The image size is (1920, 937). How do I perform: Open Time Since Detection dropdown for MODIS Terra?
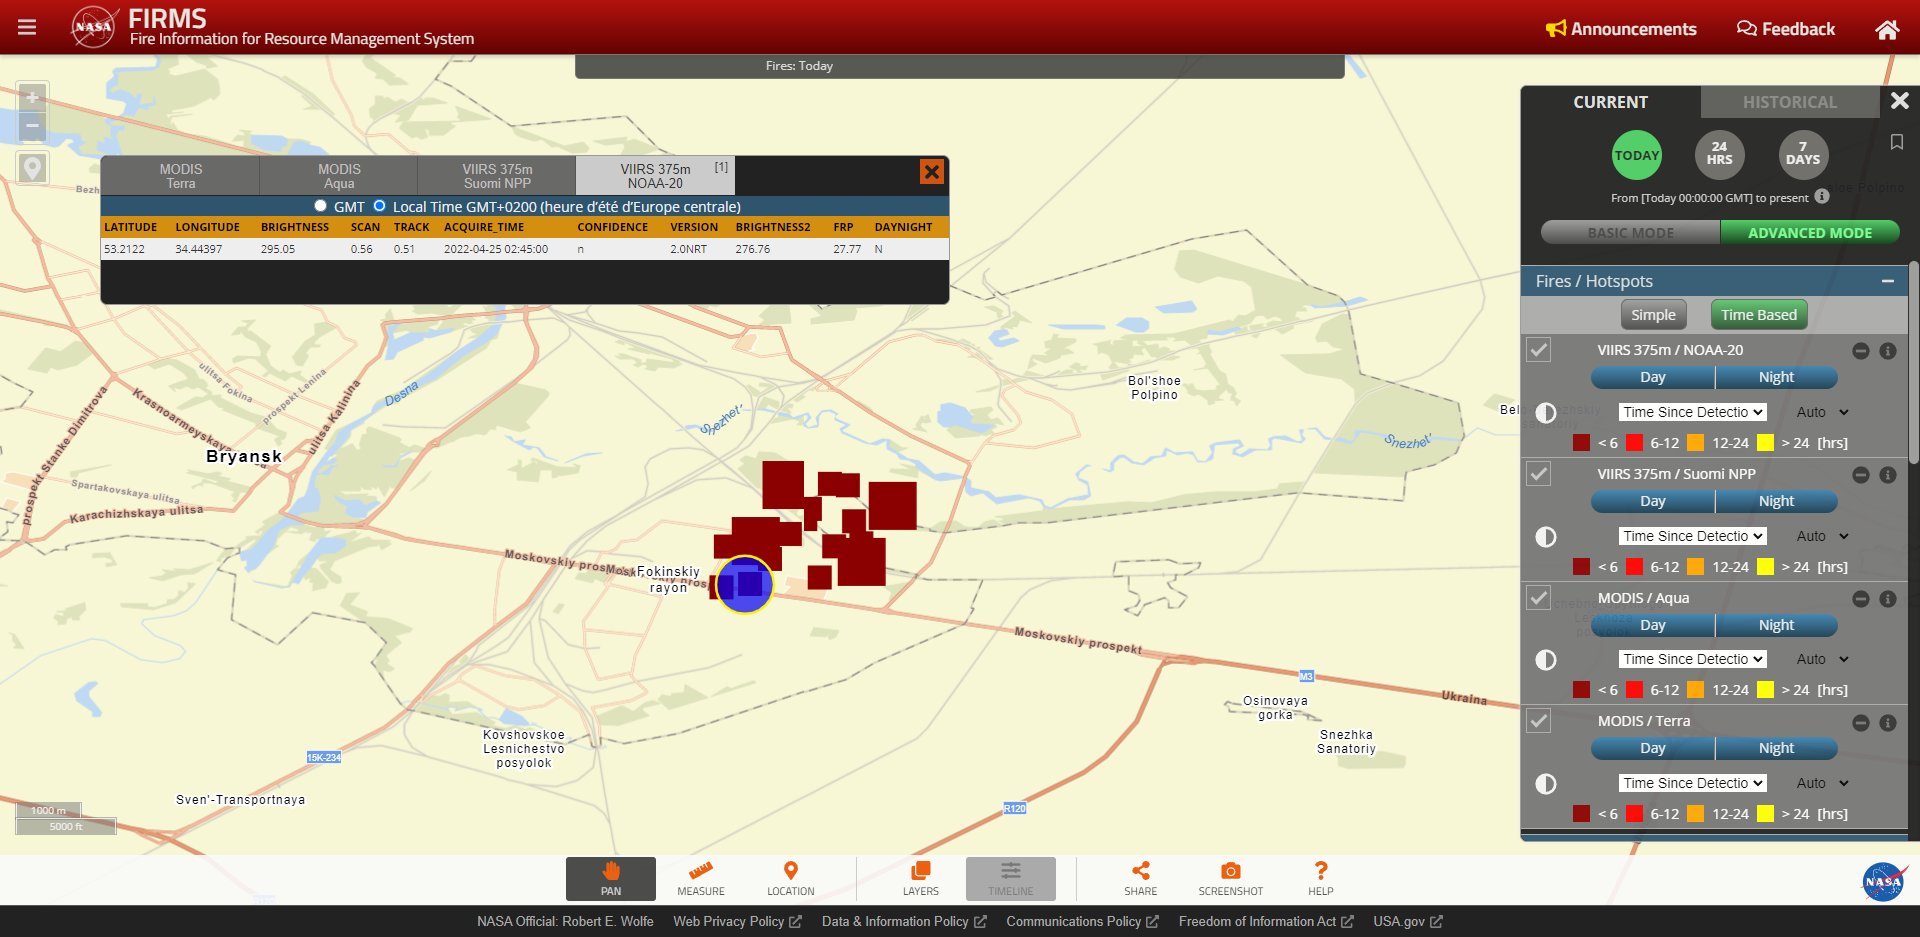(x=1692, y=783)
